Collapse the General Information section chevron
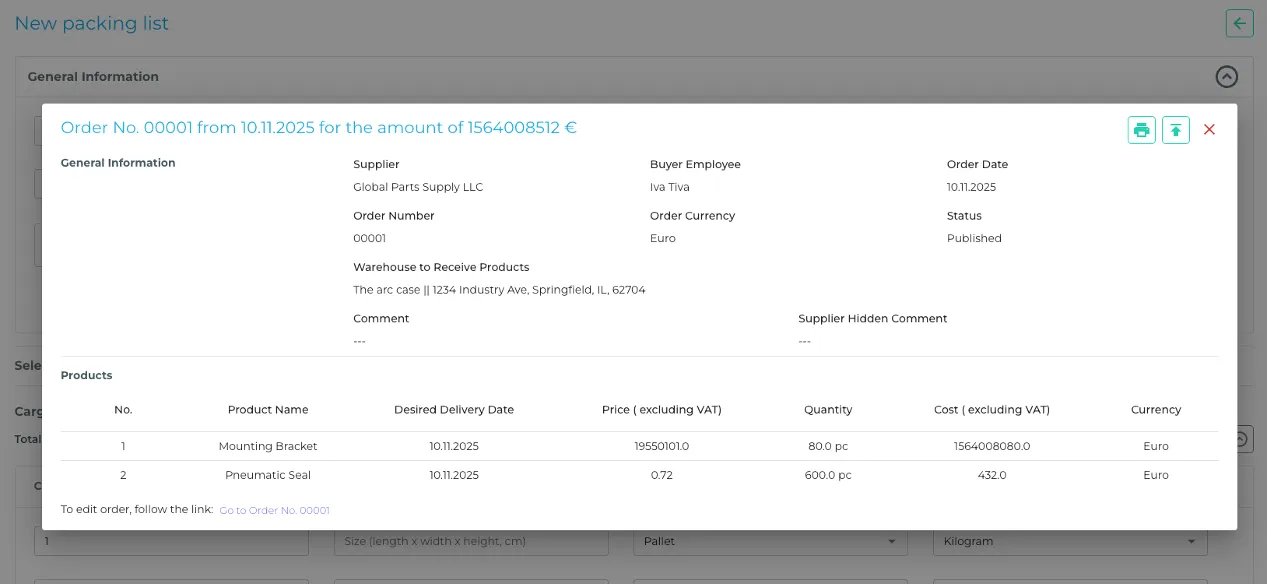 pyautogui.click(x=1226, y=76)
